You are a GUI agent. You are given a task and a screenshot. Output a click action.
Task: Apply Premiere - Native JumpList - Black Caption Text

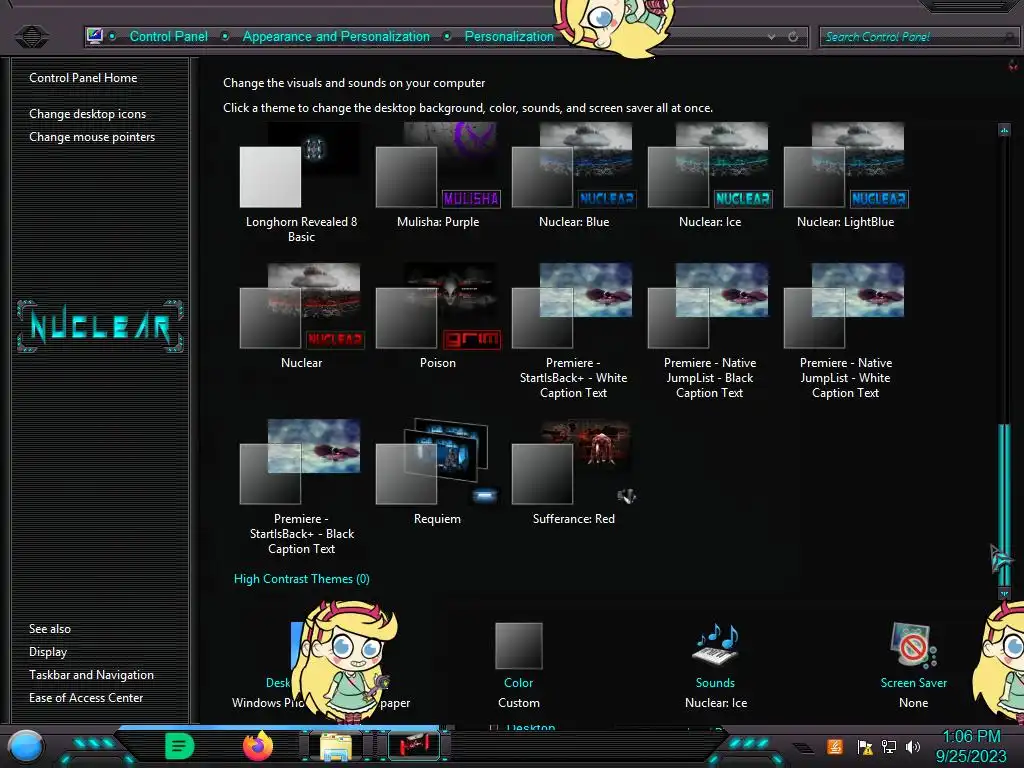pos(710,331)
